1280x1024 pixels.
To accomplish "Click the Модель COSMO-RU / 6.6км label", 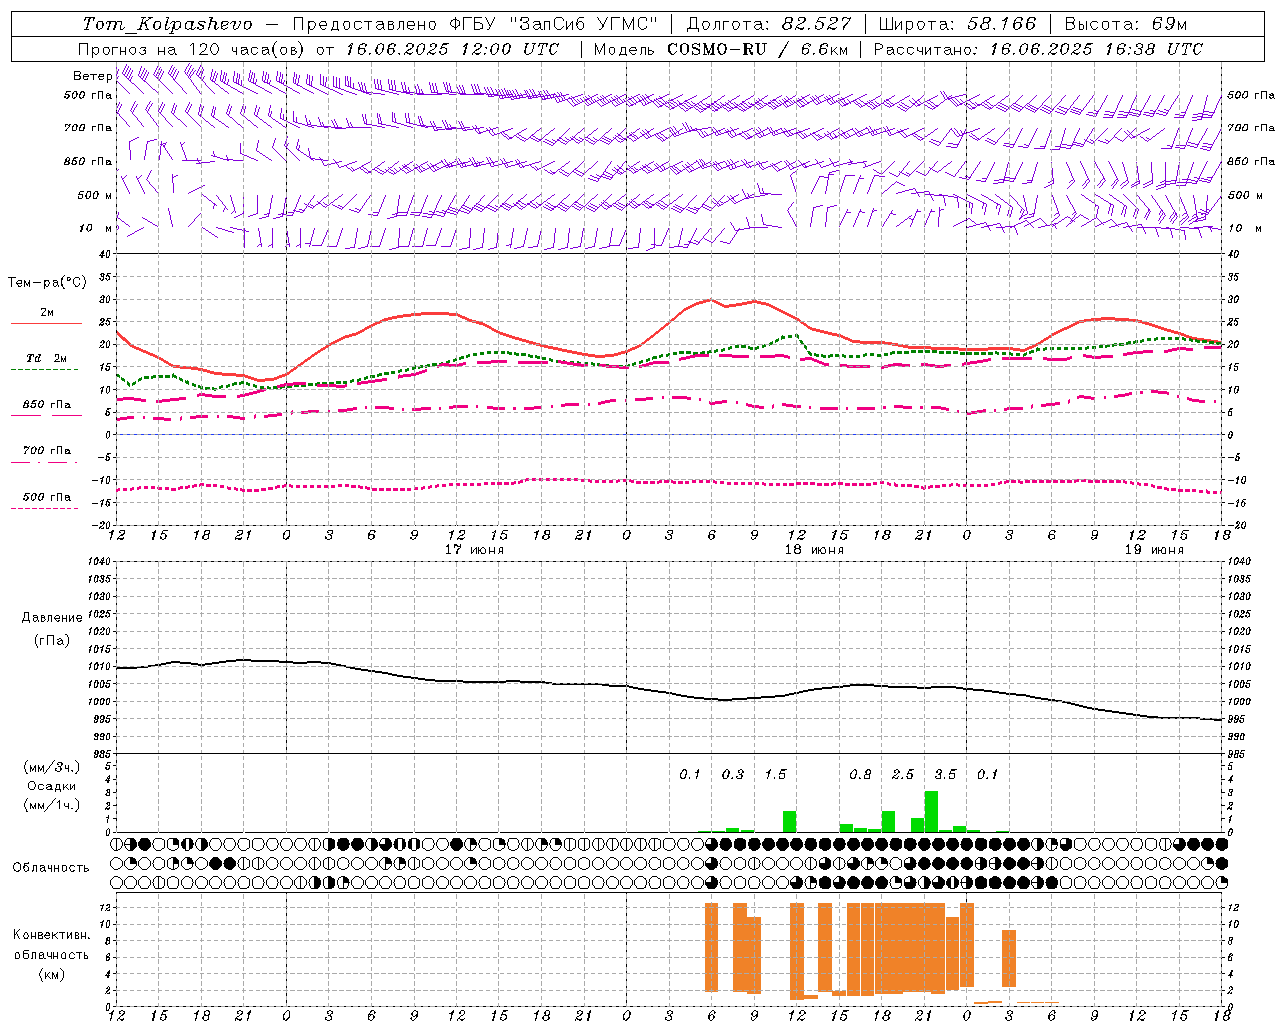I will pyautogui.click(x=720, y=49).
